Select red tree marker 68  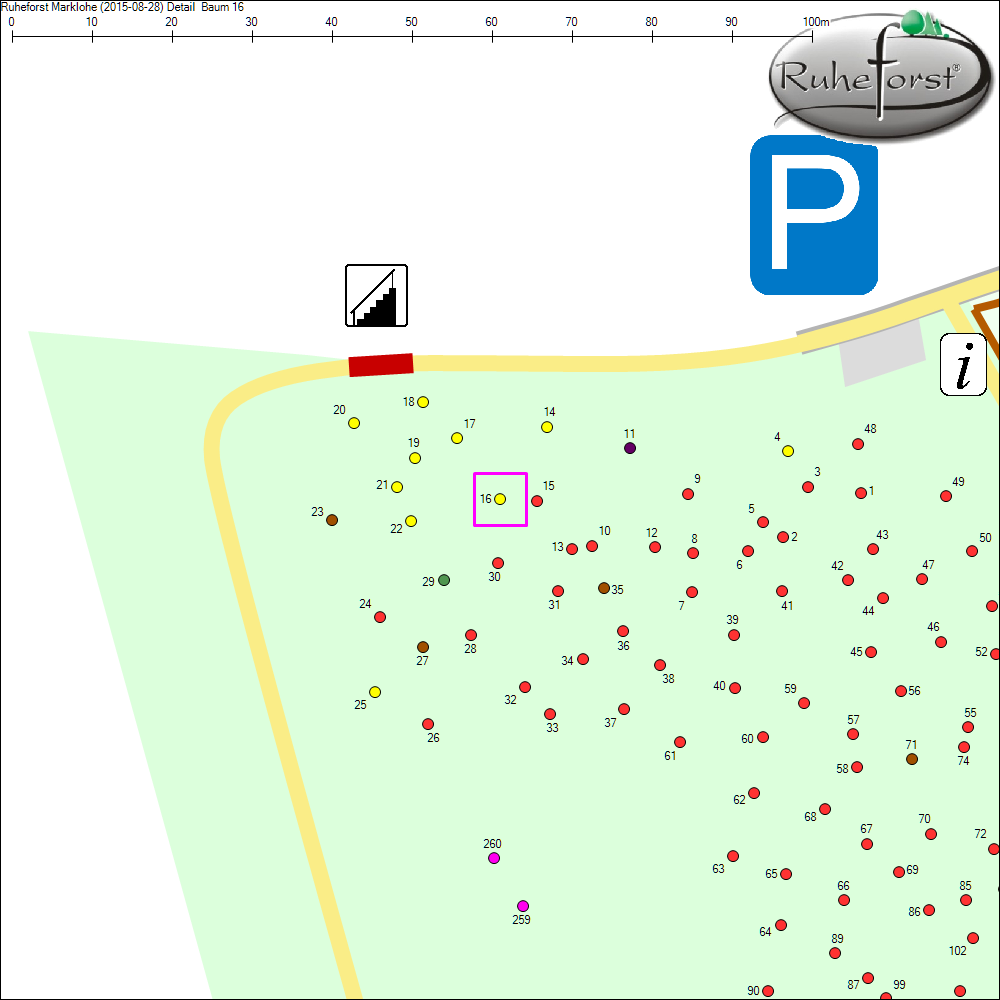825,809
